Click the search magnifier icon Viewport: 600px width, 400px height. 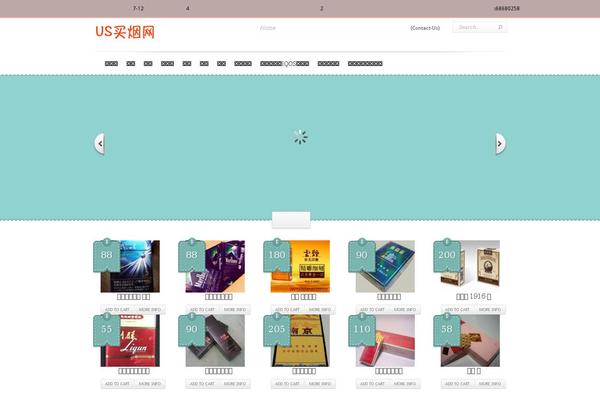point(500,27)
